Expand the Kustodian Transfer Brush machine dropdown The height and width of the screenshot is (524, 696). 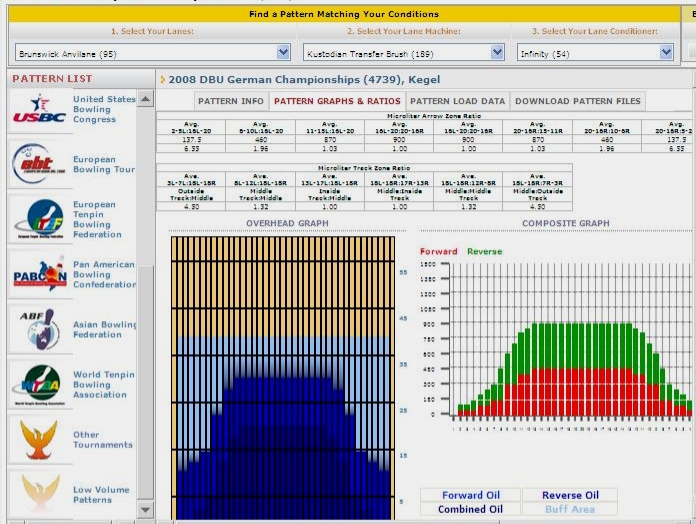click(x=497, y=52)
